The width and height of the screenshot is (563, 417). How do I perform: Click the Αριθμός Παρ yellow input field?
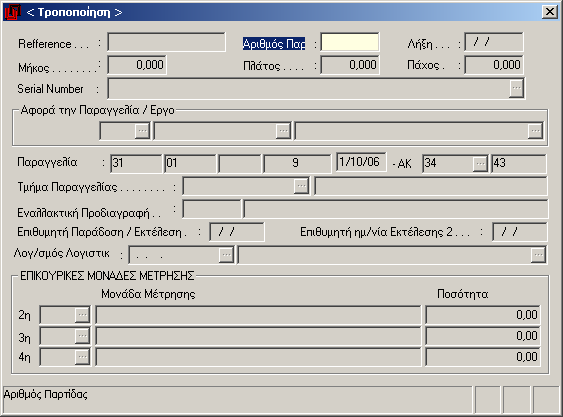pyautogui.click(x=349, y=42)
